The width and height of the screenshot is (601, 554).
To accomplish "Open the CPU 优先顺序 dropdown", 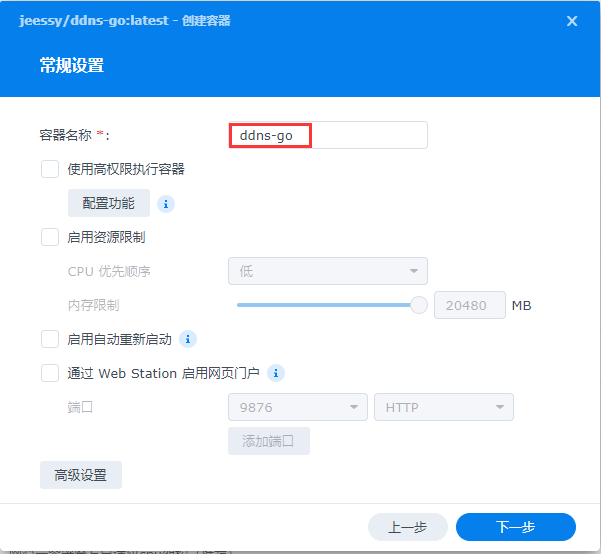I will [x=328, y=271].
